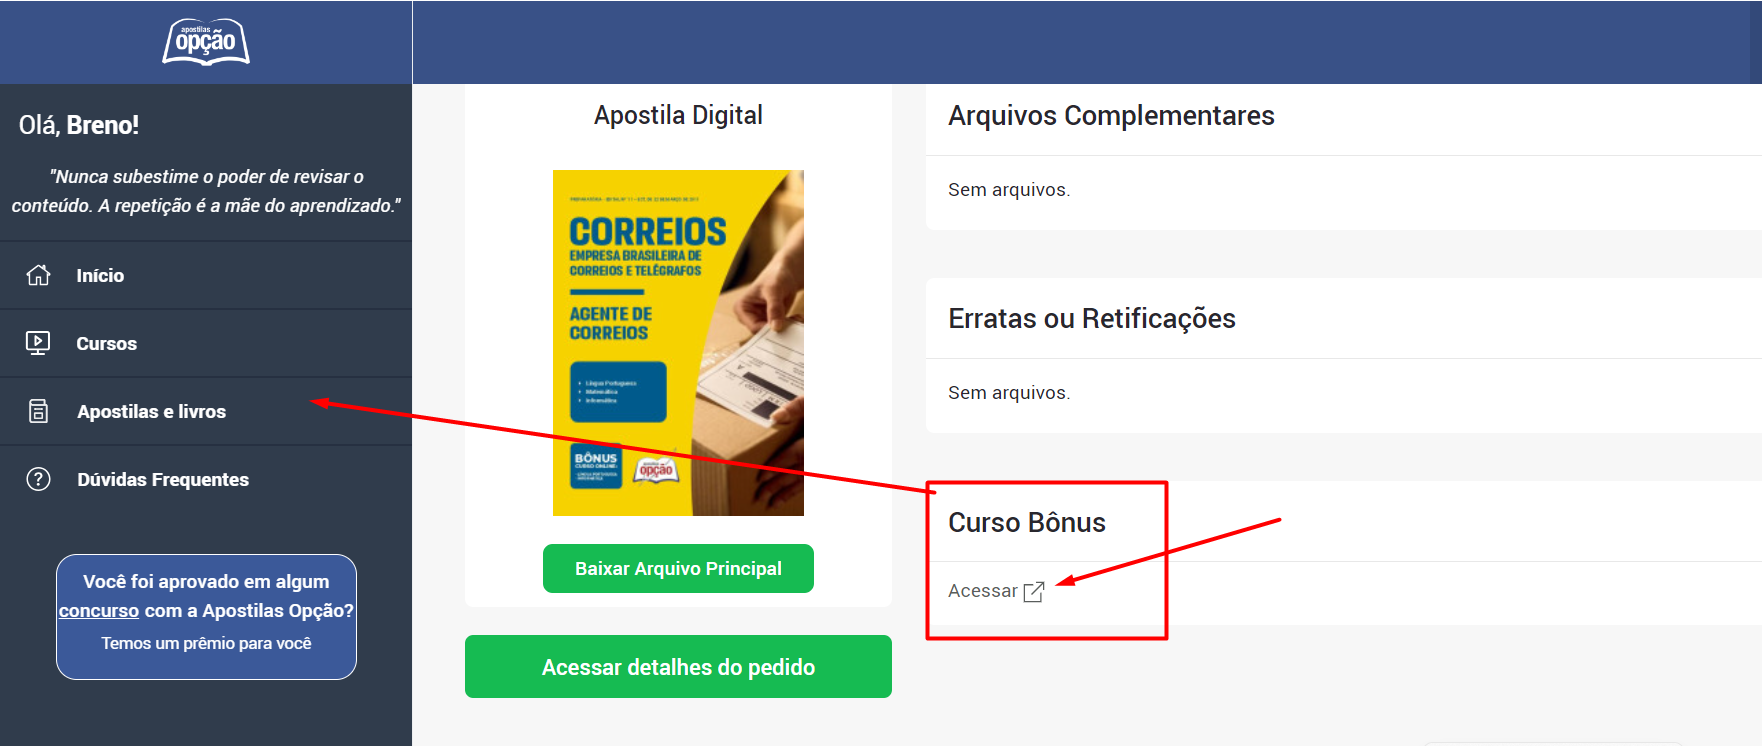Click the Cursos monitor play icon
Image resolution: width=1762 pixels, height=746 pixels.
(x=38, y=343)
